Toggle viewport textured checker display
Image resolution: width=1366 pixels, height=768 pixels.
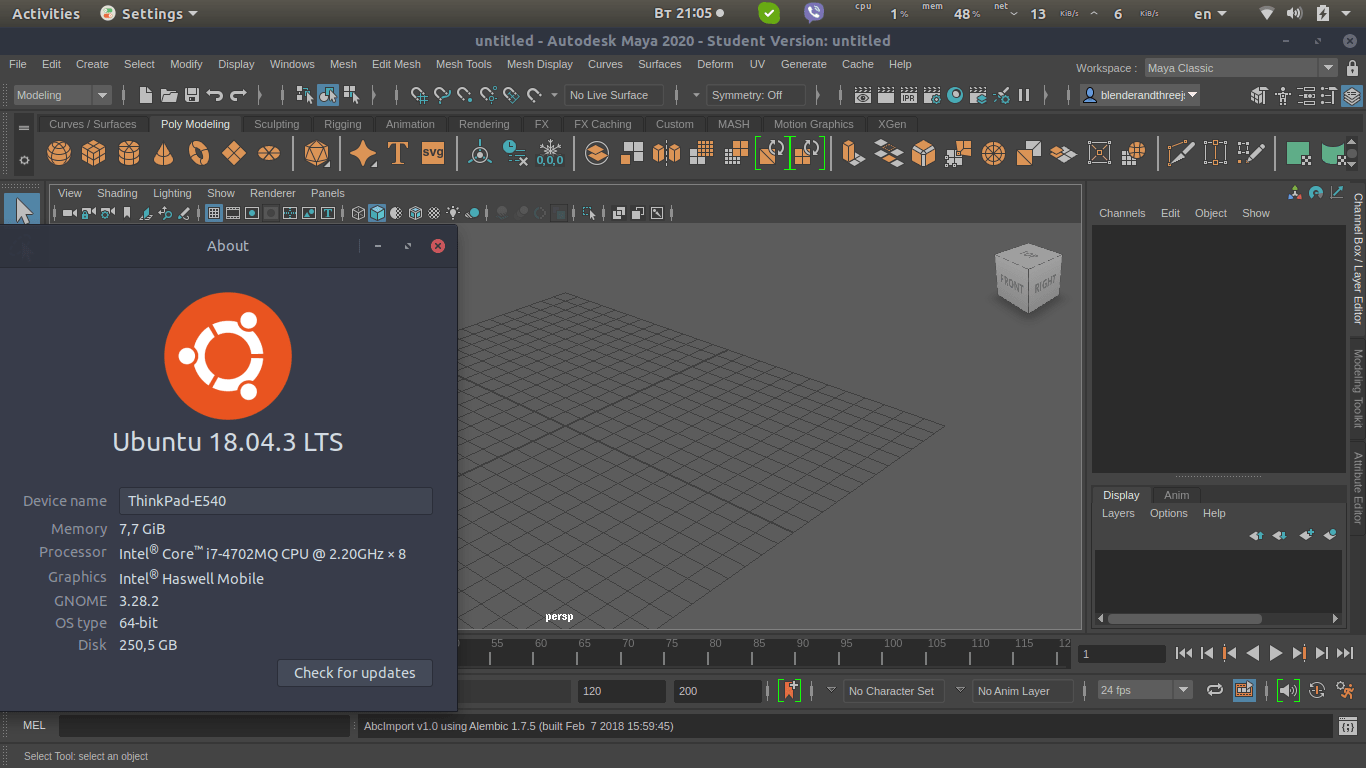(434, 213)
